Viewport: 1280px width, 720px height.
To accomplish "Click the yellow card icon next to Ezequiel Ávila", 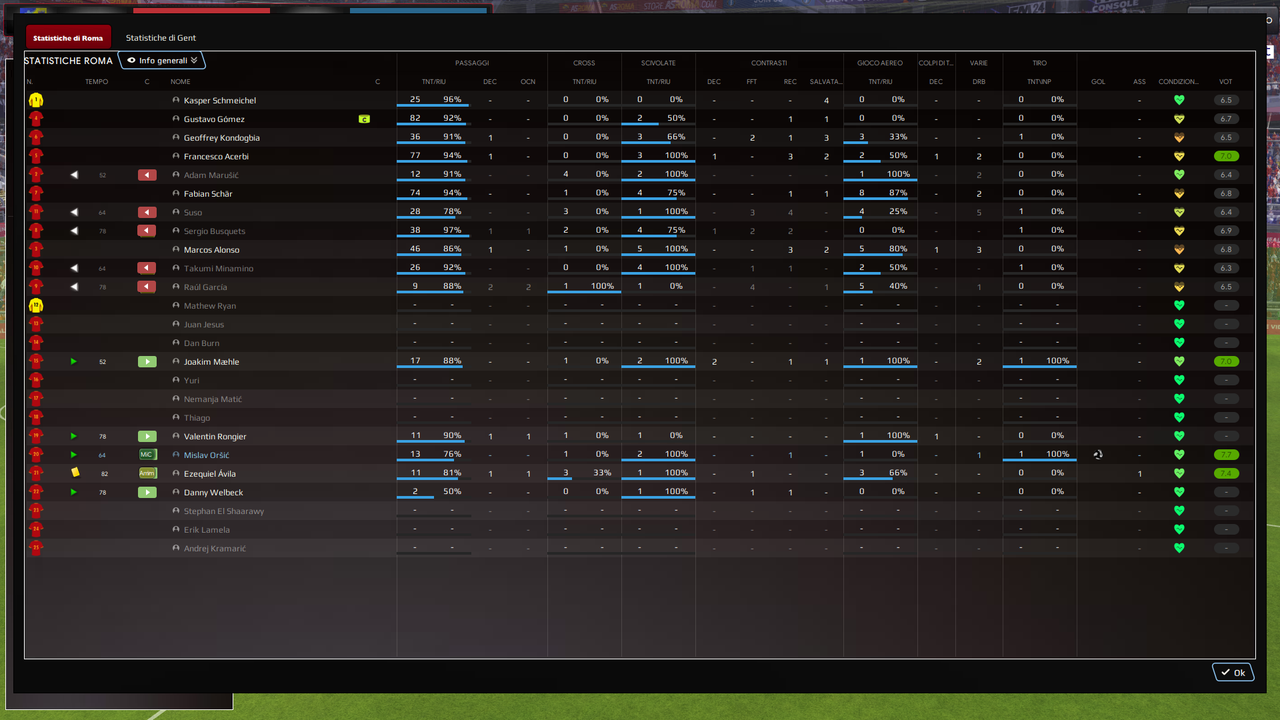I will pos(75,473).
